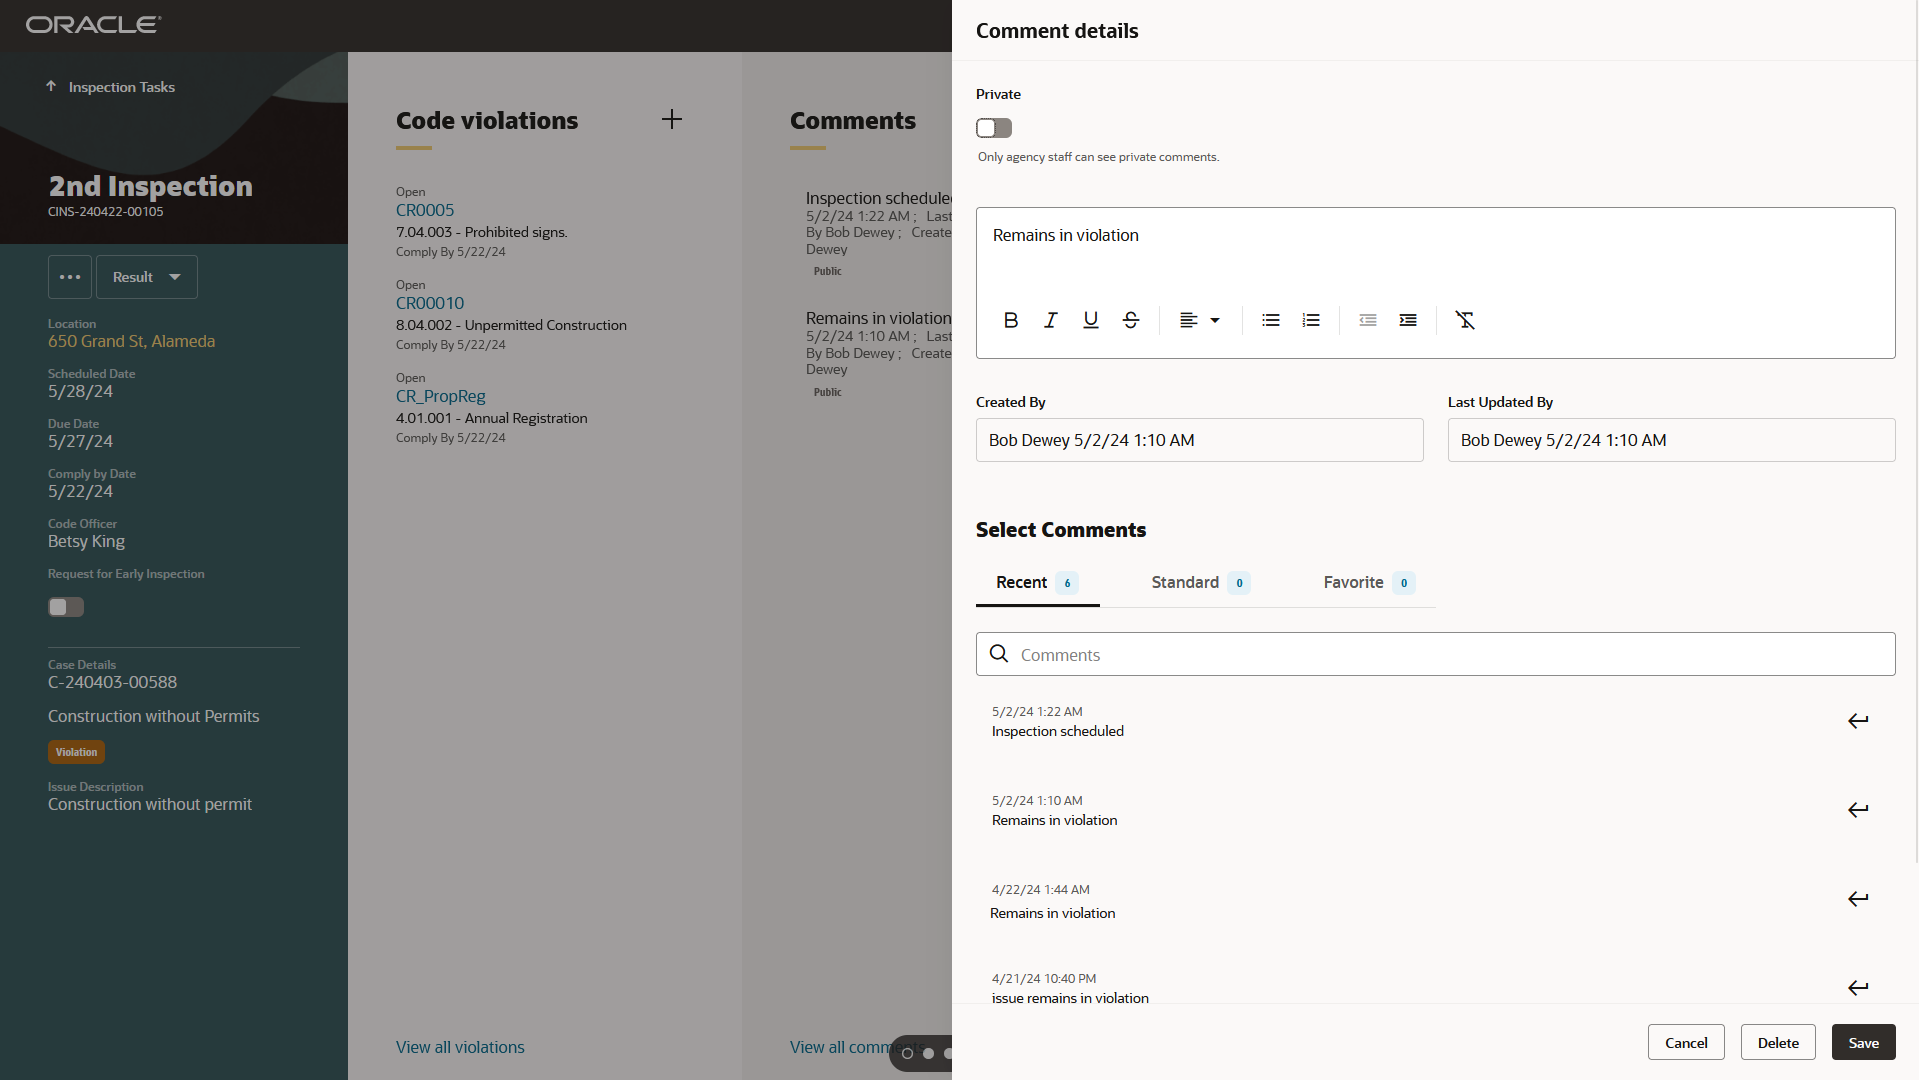Increase the text indent
This screenshot has height=1080, width=1919.
point(1408,320)
